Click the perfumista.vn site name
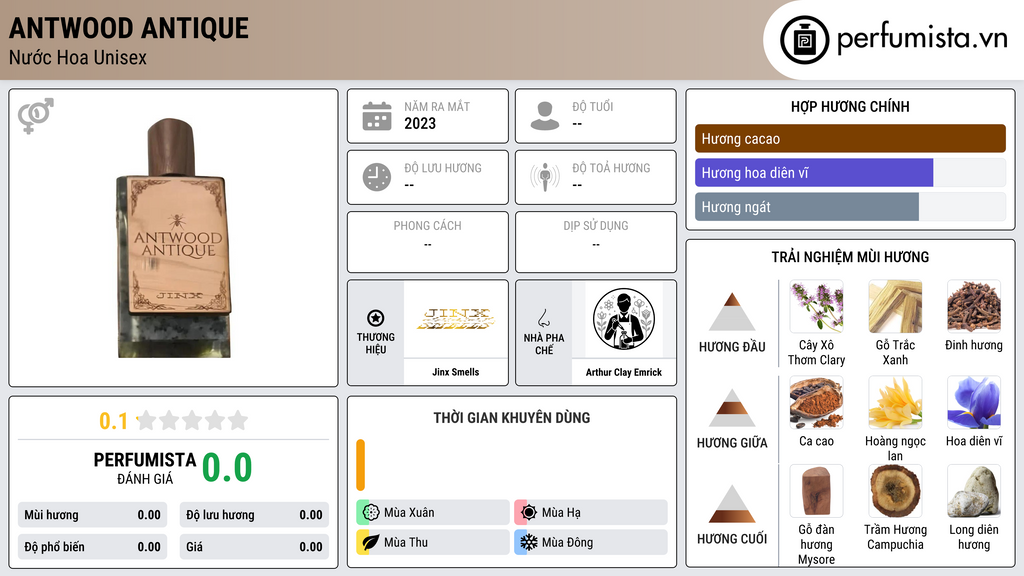The height and width of the screenshot is (576, 1024). pyautogui.click(x=922, y=39)
